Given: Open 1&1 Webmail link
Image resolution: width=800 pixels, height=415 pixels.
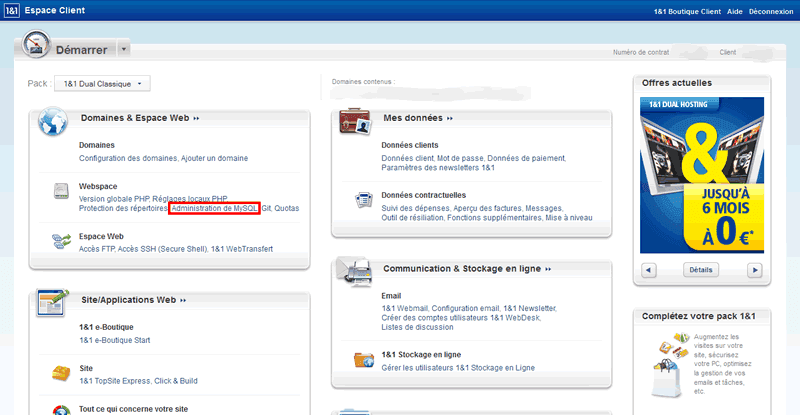Looking at the screenshot, I should pos(404,308).
